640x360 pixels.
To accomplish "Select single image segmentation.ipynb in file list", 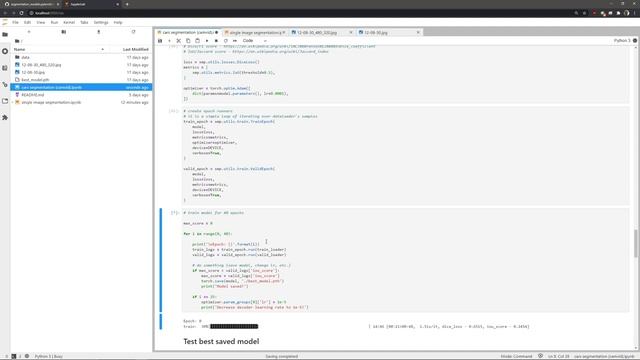I will point(81,102).
